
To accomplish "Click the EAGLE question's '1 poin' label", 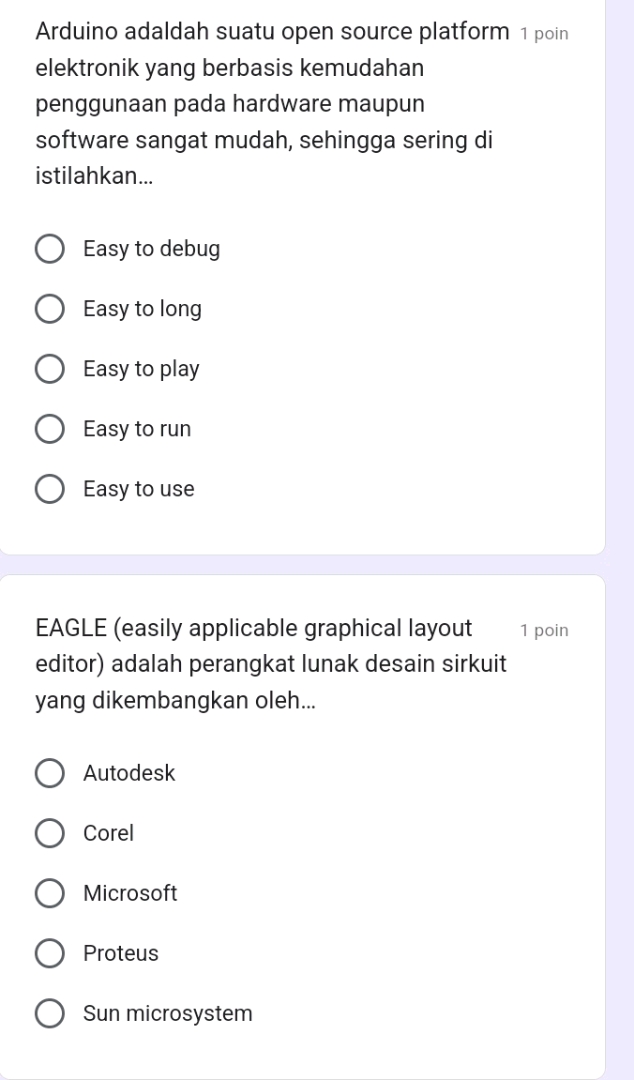I will (x=544, y=630).
